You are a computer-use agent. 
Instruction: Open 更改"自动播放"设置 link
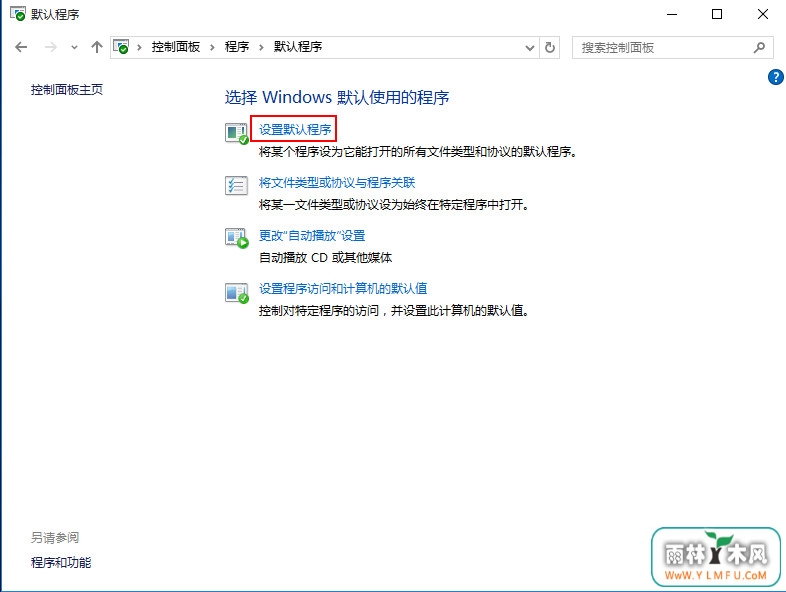312,236
